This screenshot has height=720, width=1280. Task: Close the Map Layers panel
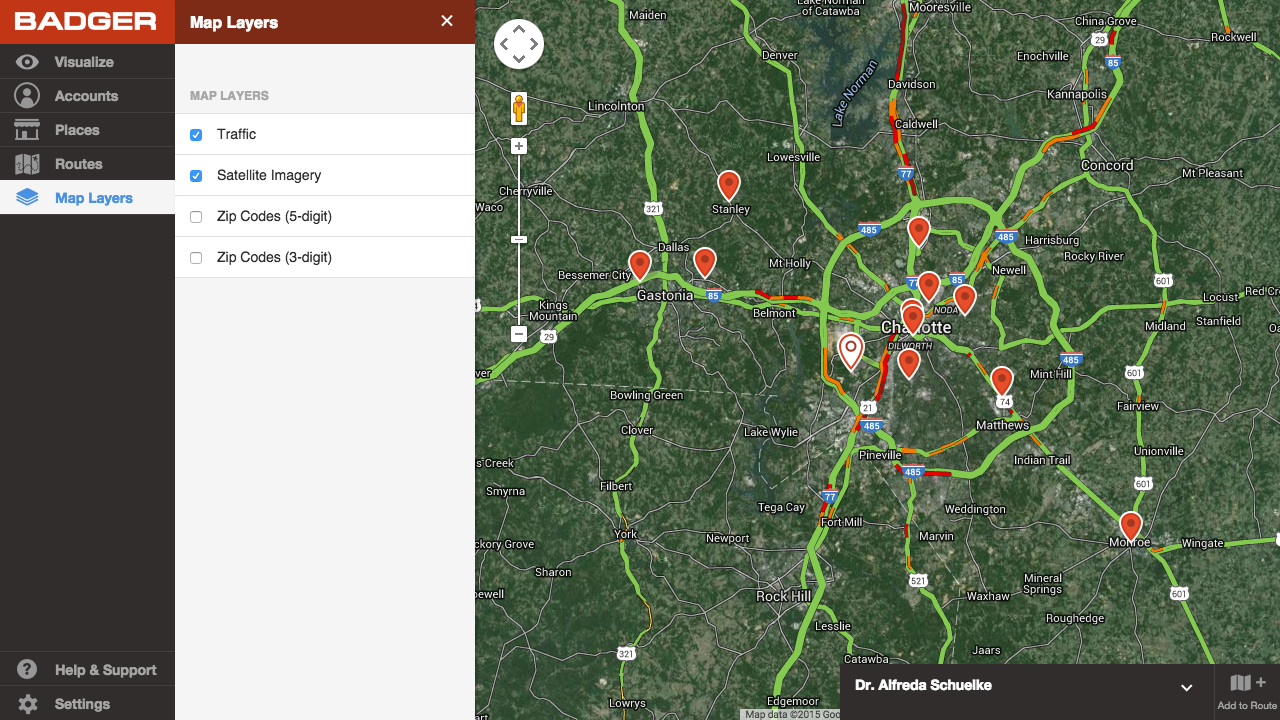(446, 20)
